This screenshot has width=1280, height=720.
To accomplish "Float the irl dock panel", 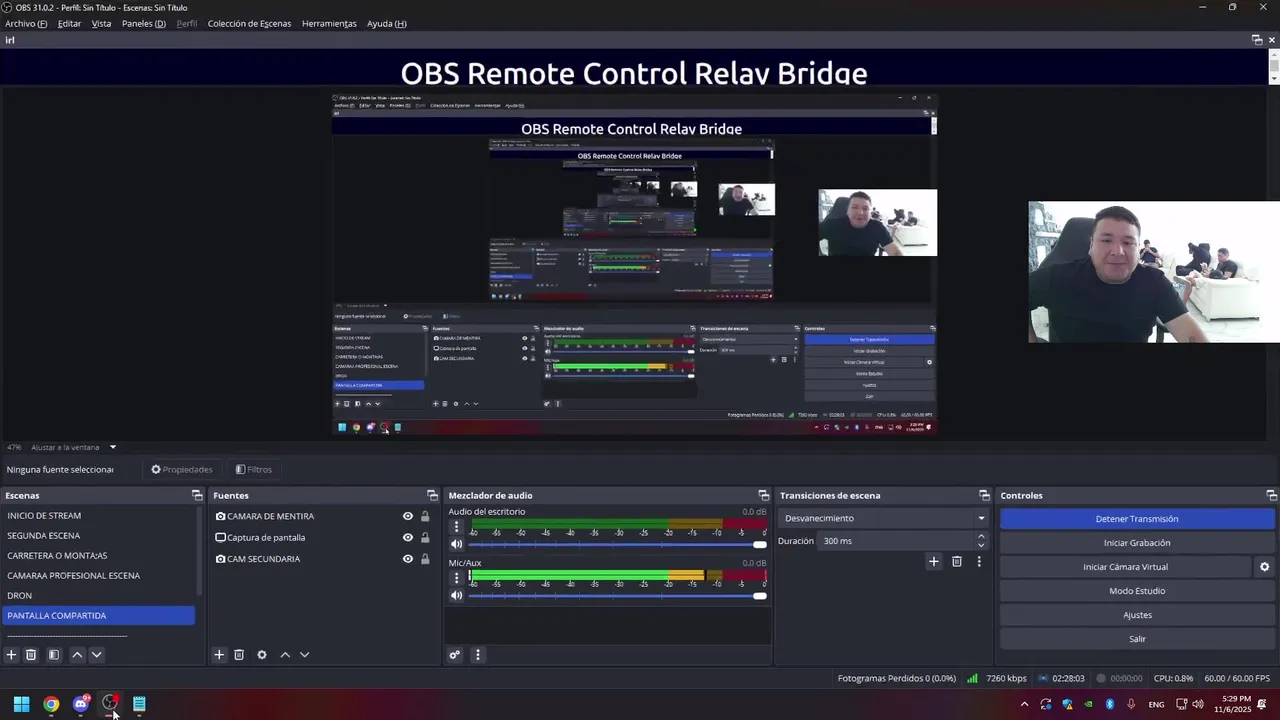I will [x=1257, y=40].
